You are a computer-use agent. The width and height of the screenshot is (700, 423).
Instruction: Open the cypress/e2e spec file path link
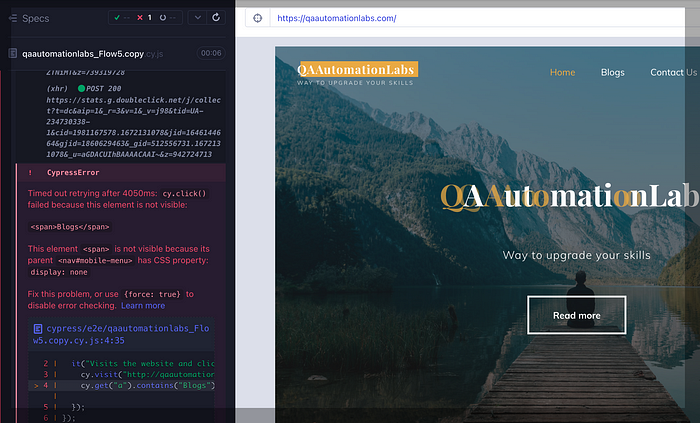[x=121, y=334]
